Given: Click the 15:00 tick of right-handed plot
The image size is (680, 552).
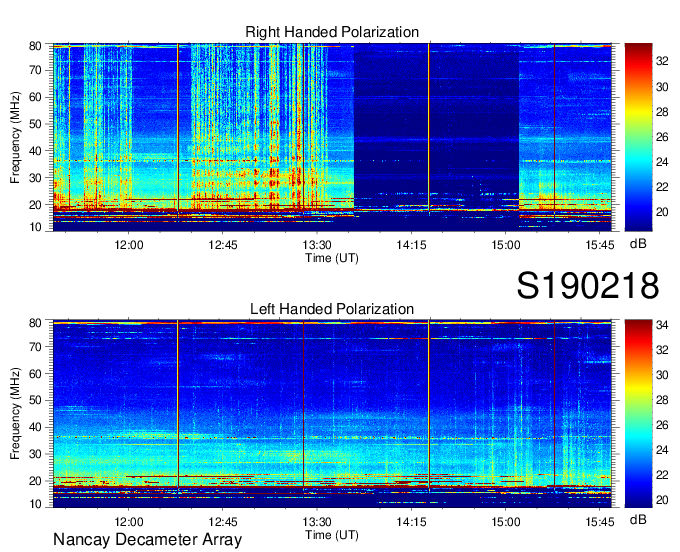Looking at the screenshot, I should [x=506, y=245].
